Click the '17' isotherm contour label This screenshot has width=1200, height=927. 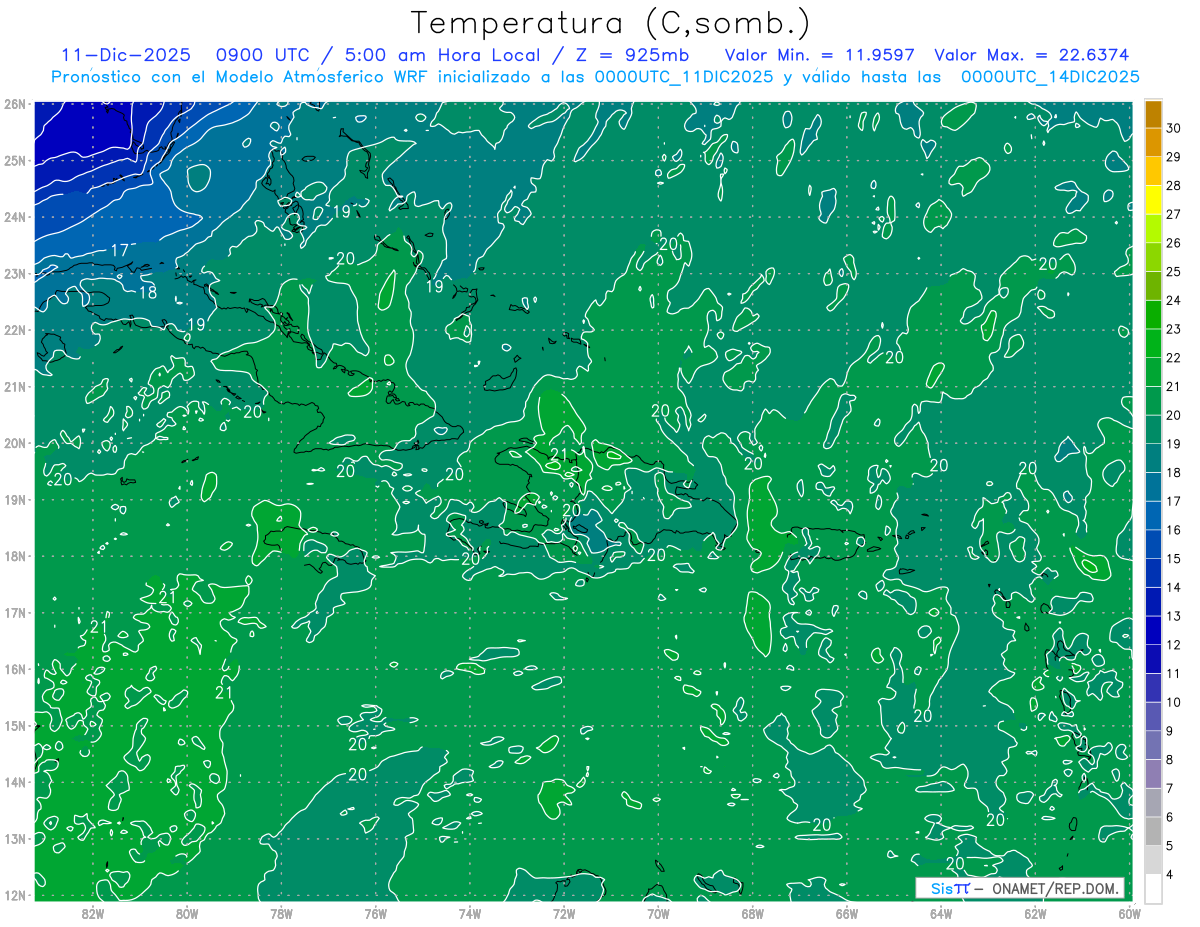[119, 250]
